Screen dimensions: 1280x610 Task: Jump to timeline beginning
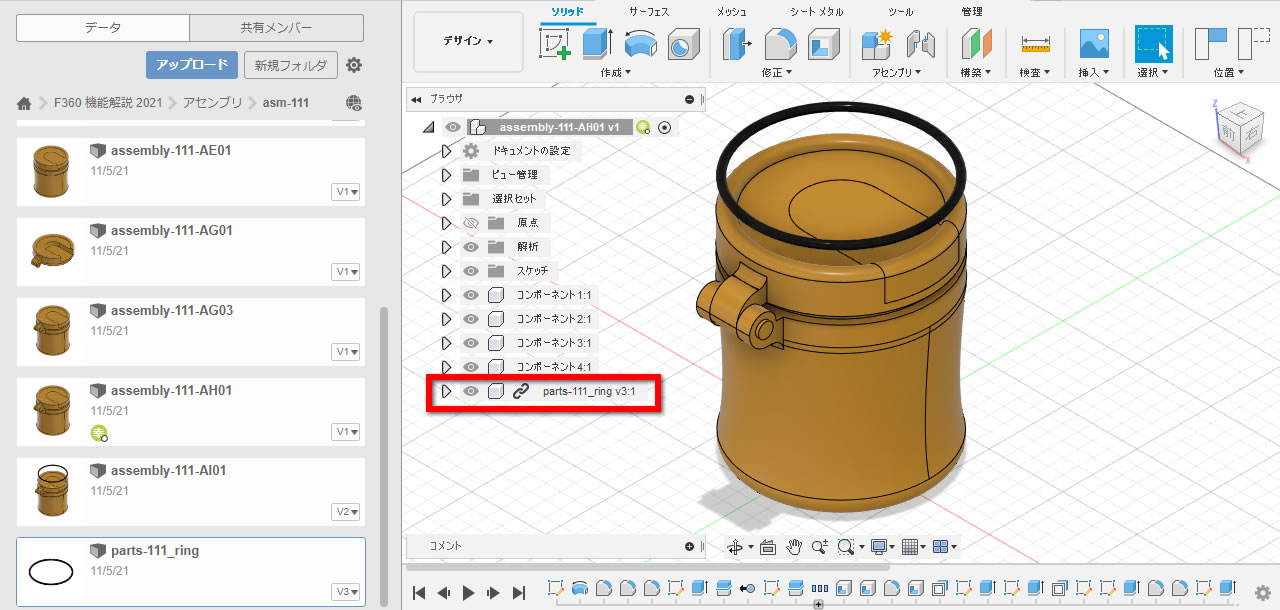[420, 593]
